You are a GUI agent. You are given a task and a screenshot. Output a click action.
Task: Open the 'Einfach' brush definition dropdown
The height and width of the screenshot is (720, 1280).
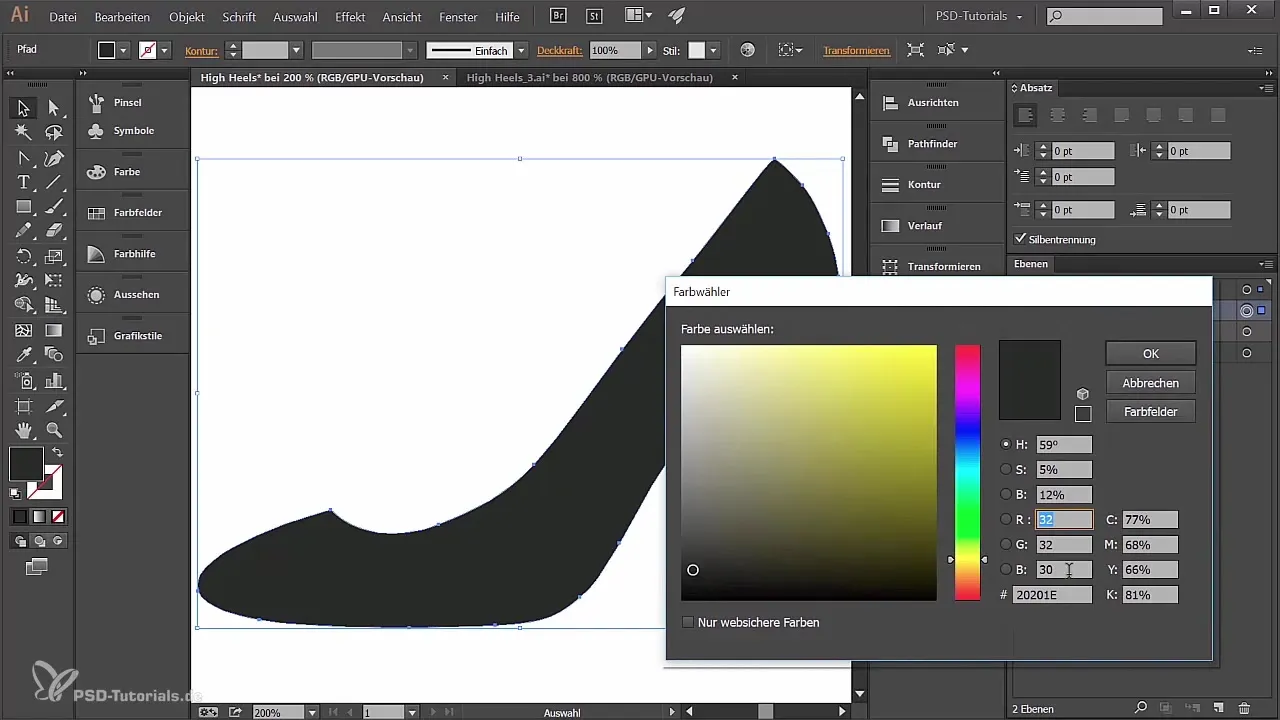pos(521,50)
